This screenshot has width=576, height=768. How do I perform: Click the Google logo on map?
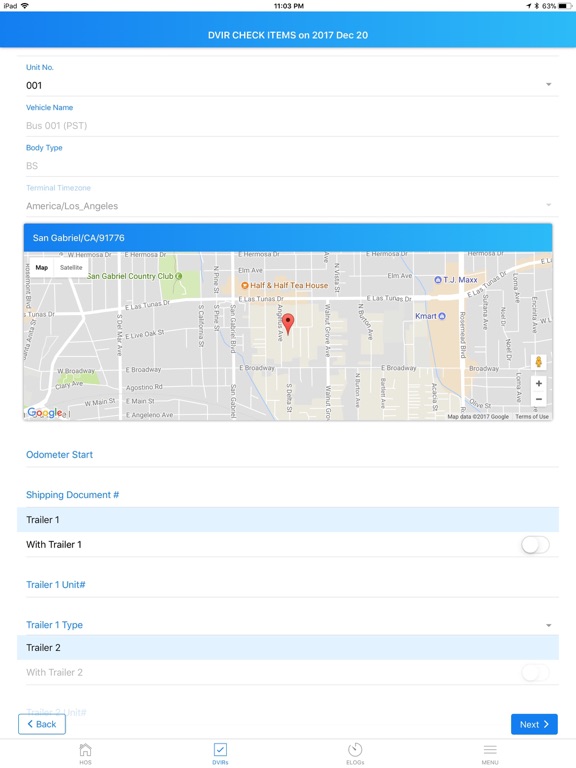pos(45,413)
